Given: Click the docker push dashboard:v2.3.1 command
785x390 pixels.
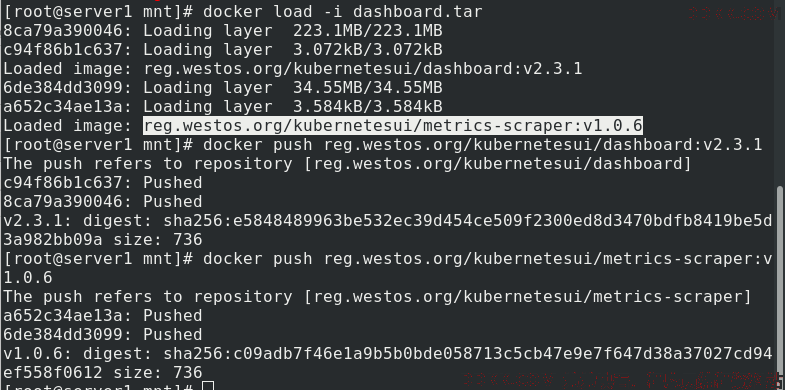Looking at the screenshot, I should click(x=483, y=145).
